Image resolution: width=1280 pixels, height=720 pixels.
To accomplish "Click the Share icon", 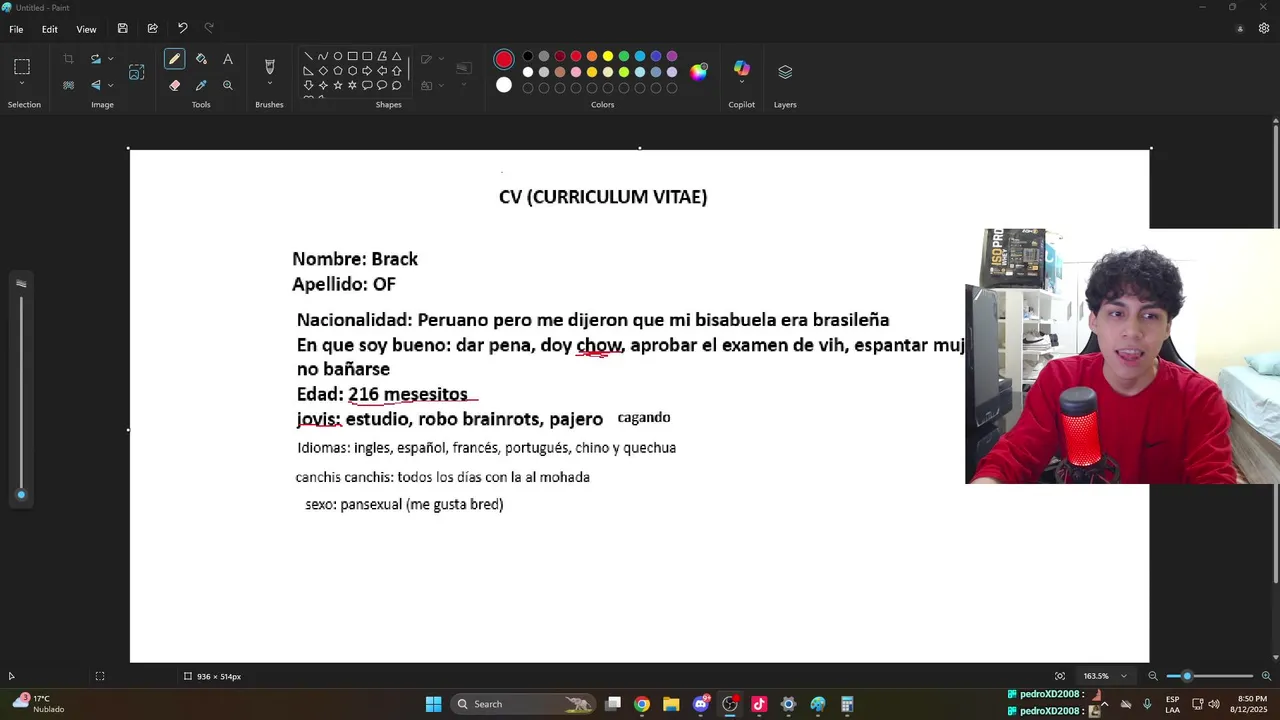I will click(x=152, y=28).
